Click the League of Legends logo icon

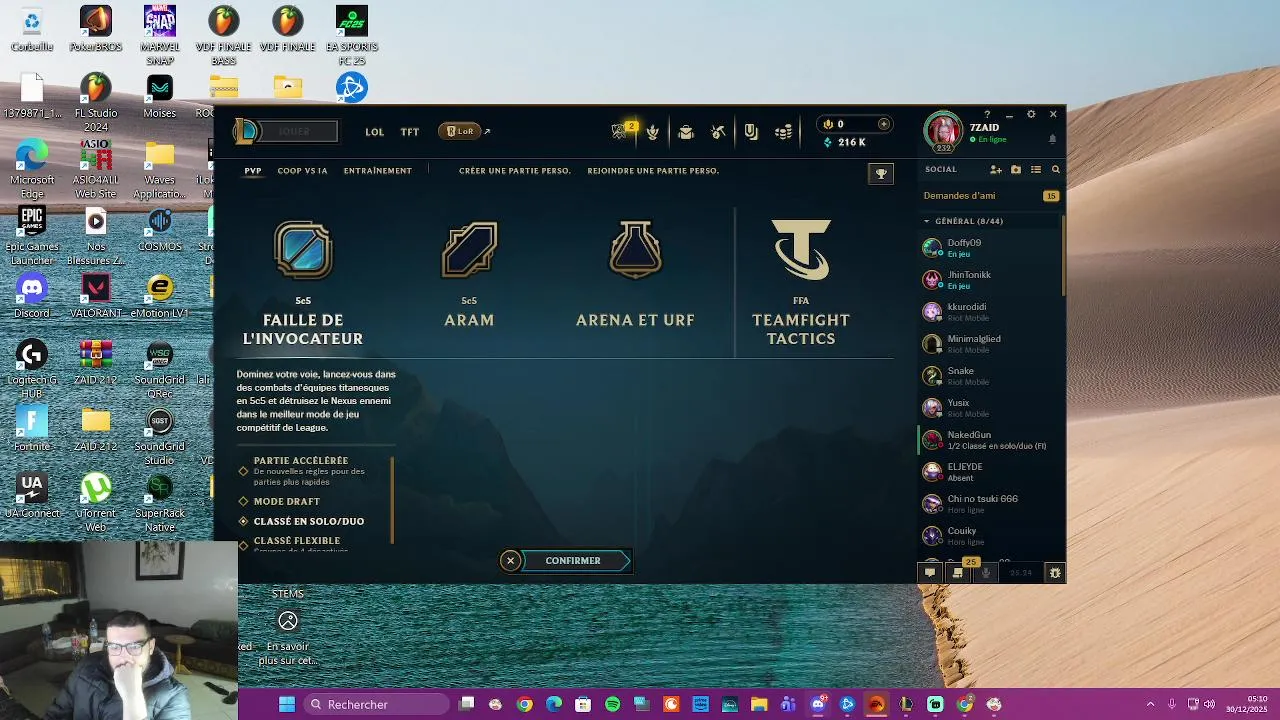pos(245,131)
